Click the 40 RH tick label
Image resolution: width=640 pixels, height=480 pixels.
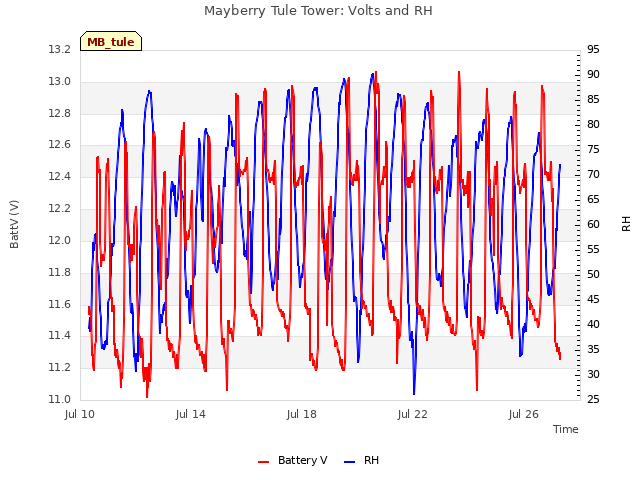593,324
